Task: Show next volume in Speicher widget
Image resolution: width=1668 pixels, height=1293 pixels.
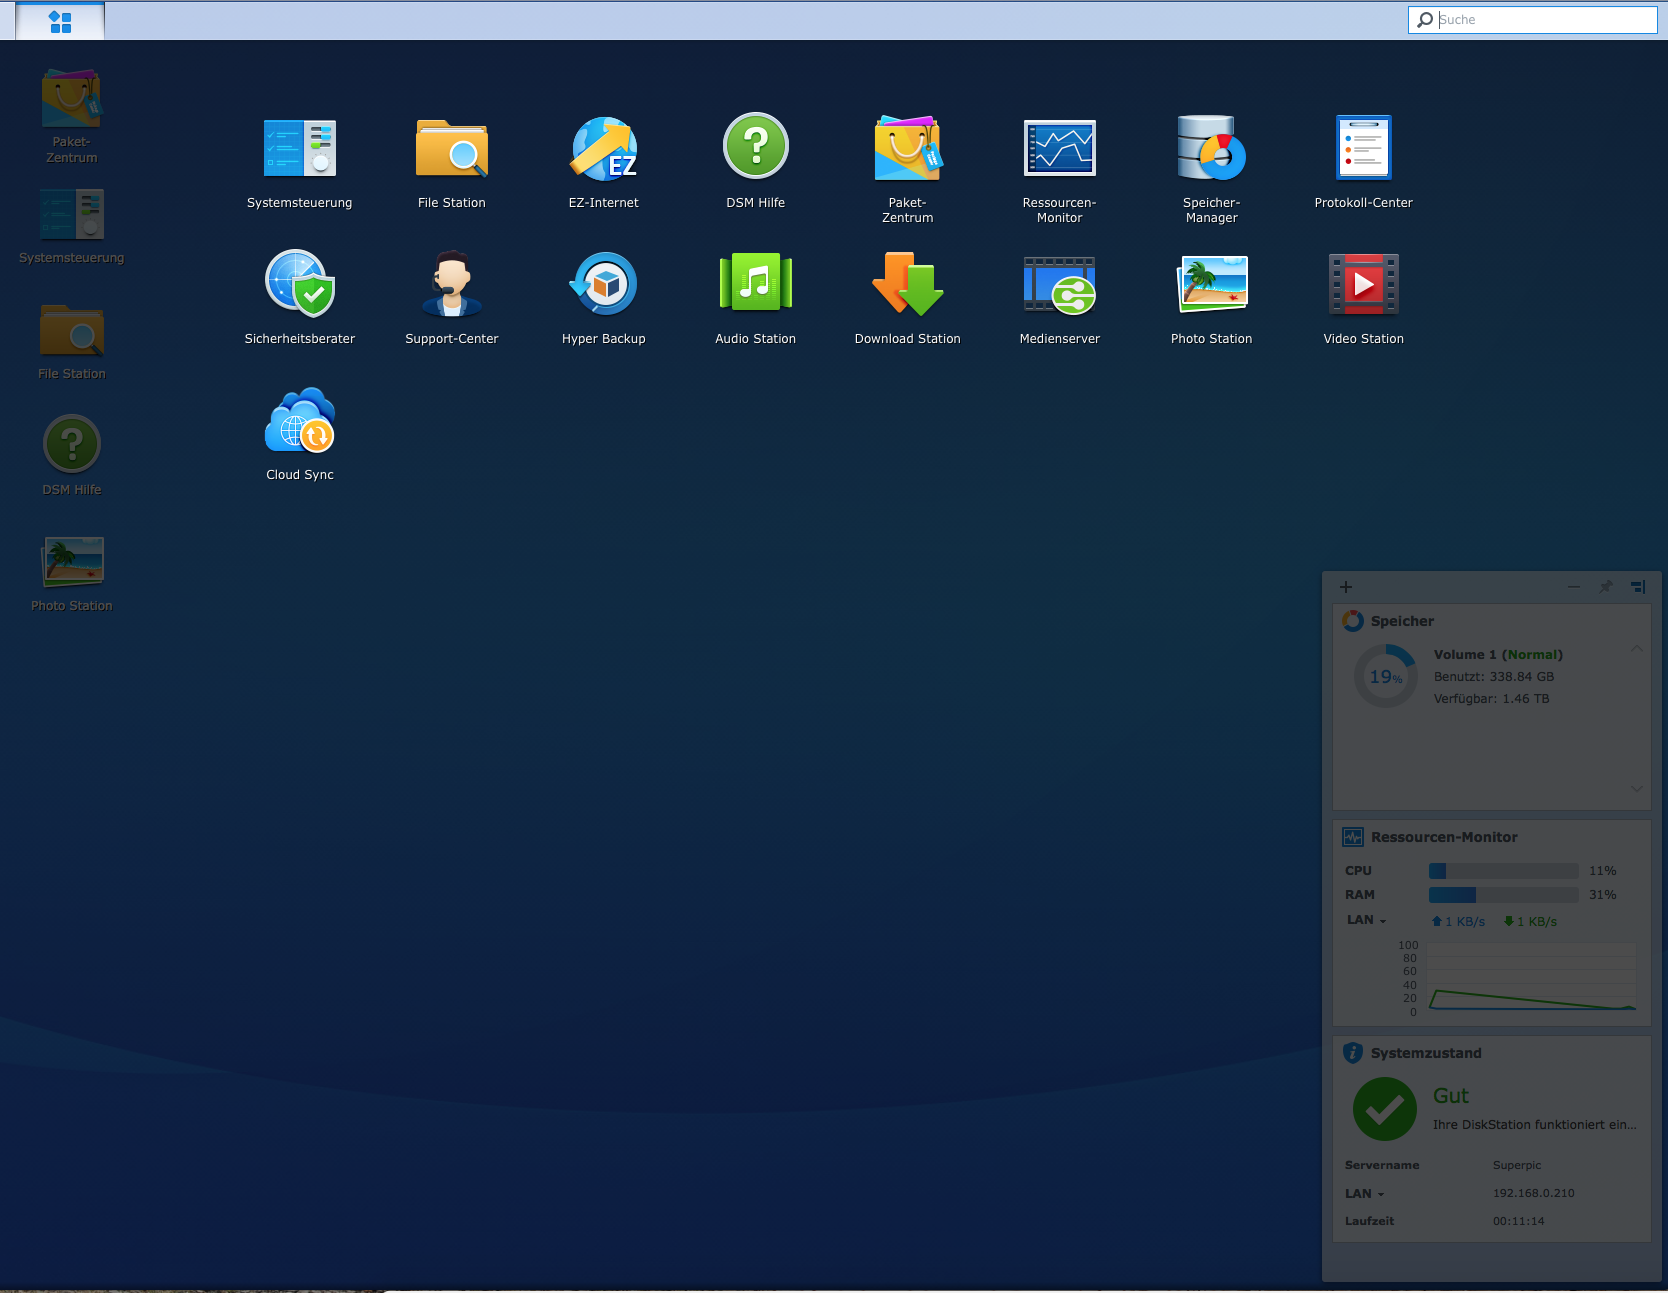Action: [1637, 789]
